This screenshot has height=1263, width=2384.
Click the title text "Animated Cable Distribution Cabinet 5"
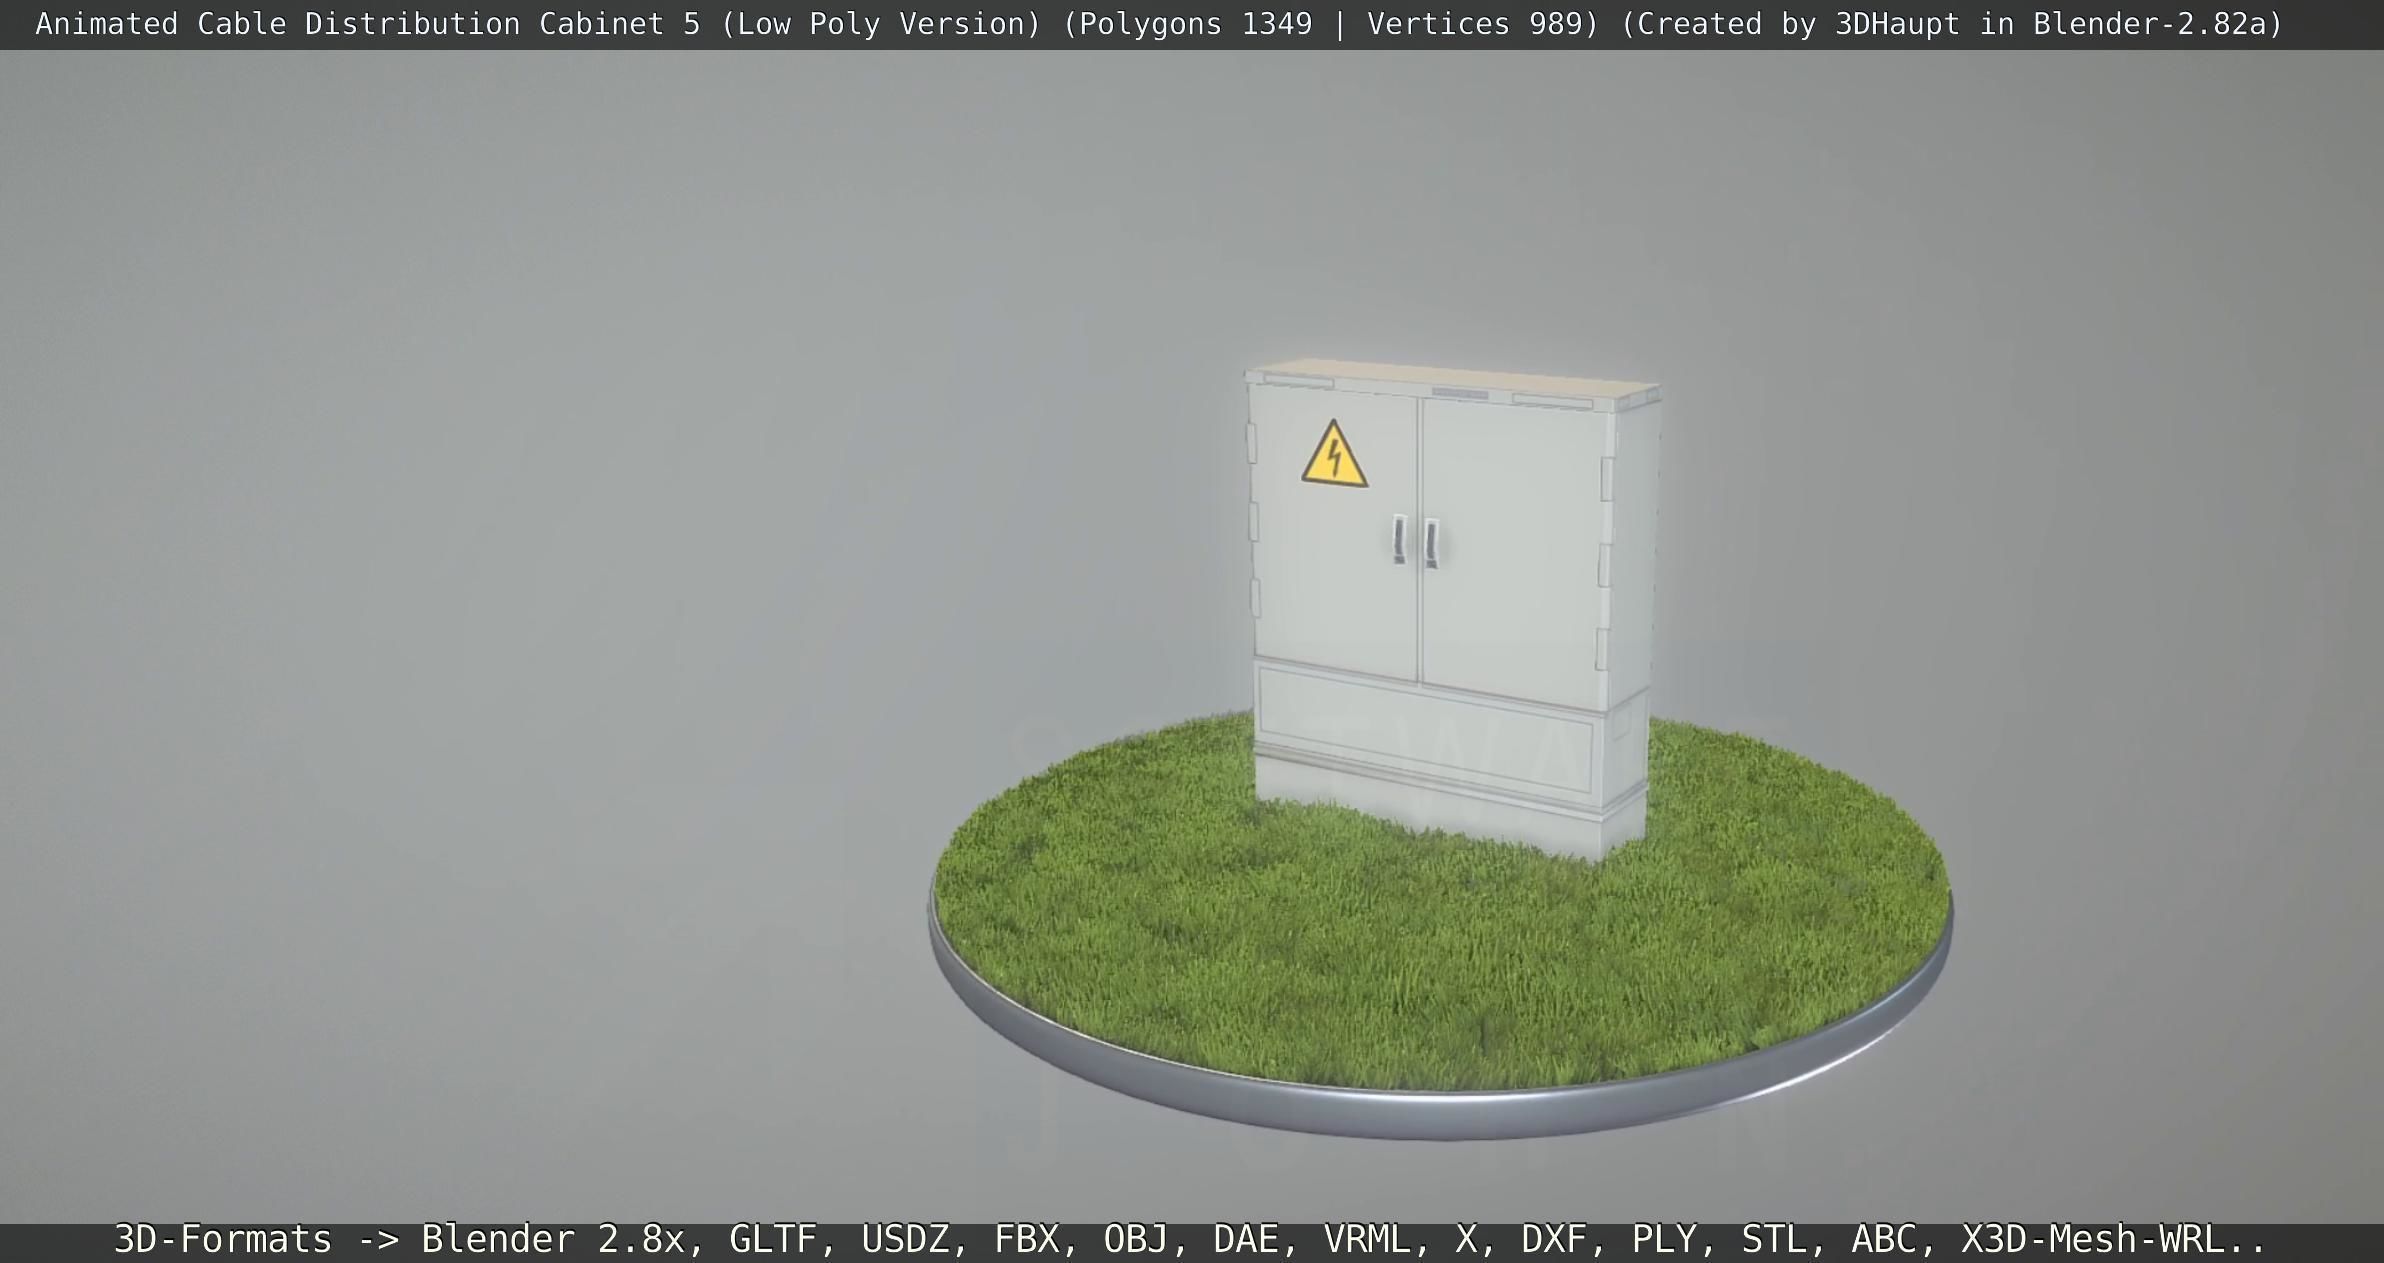coord(368,24)
